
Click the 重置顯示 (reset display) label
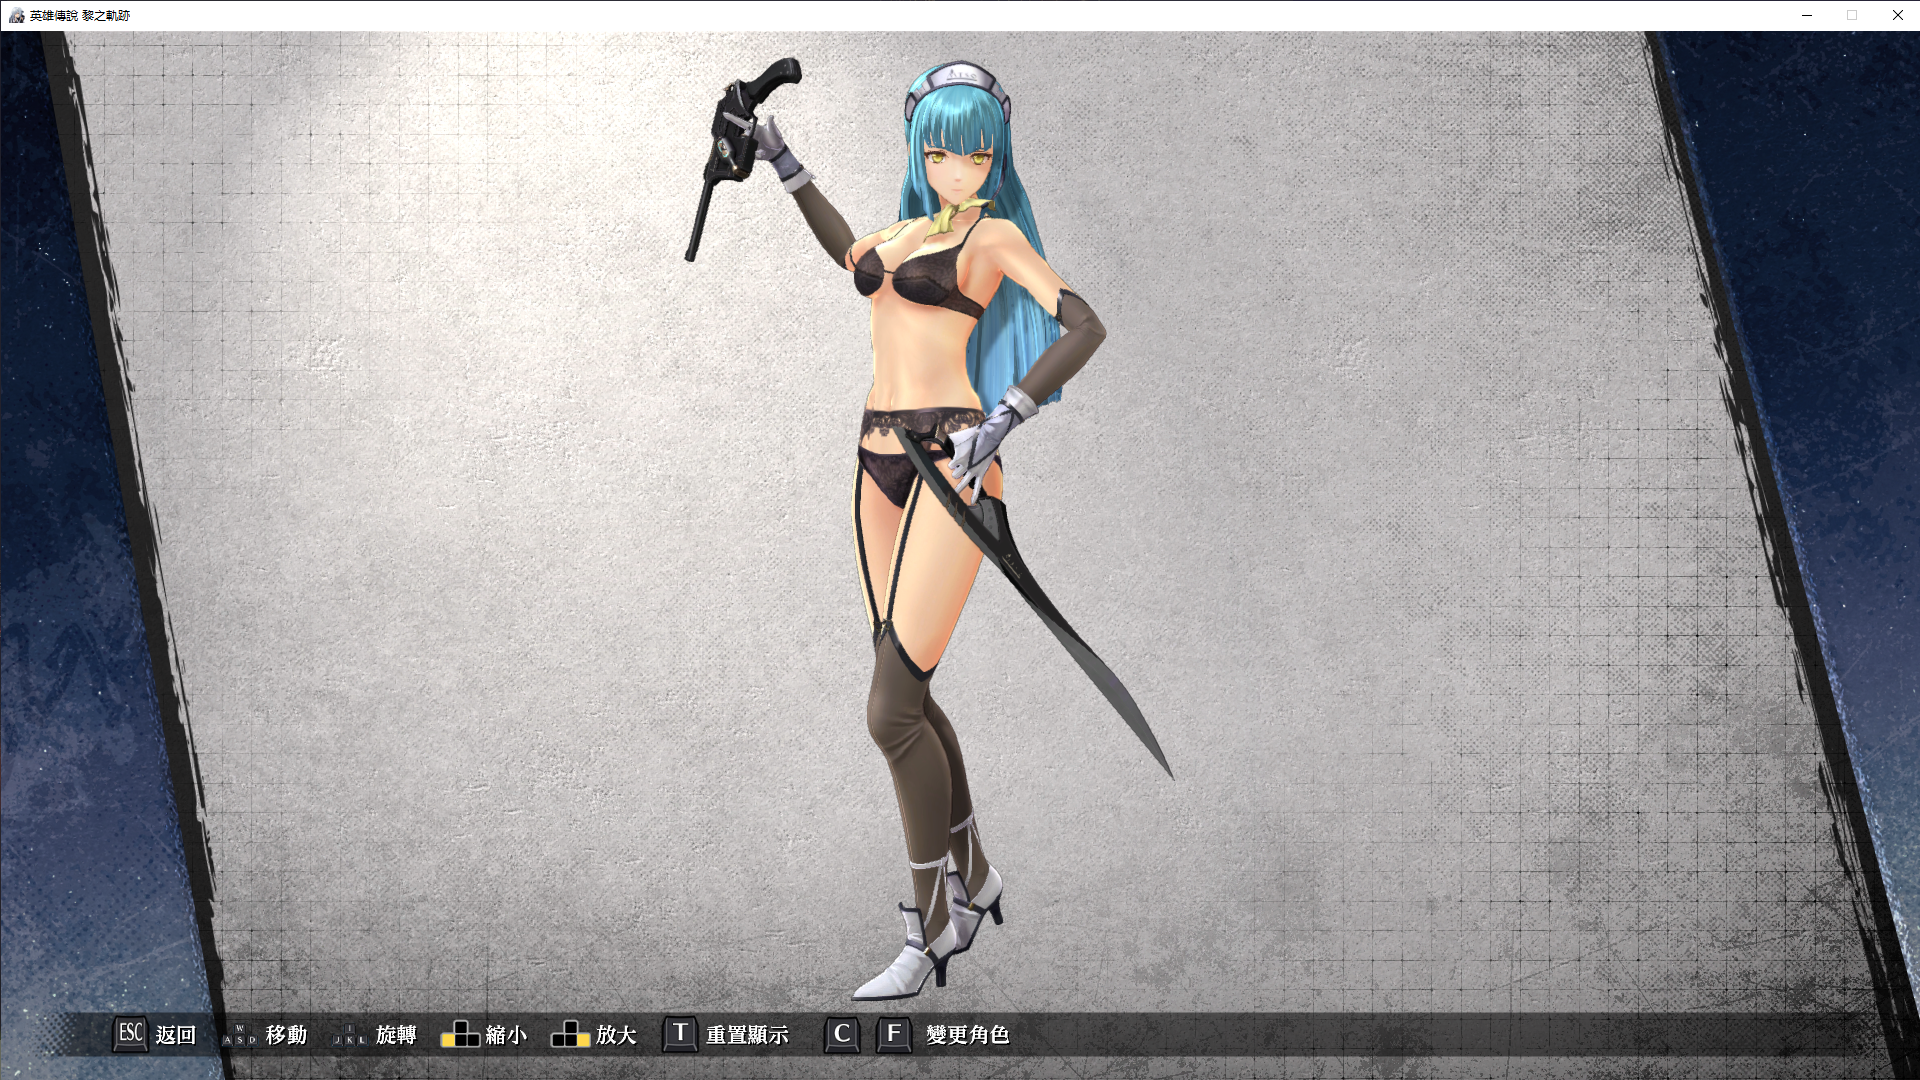747,1035
